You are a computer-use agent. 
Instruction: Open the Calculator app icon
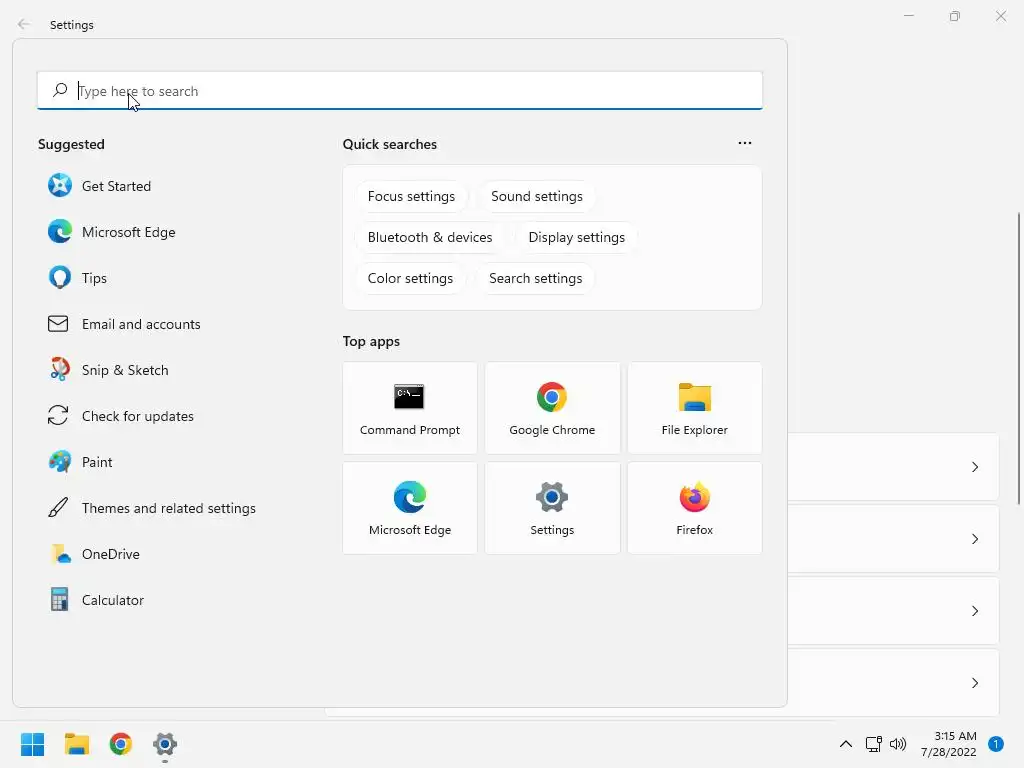[x=59, y=600]
